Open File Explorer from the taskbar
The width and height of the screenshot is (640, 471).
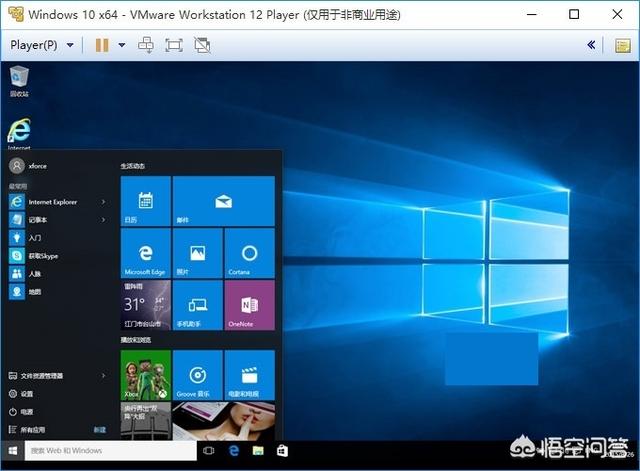[x=258, y=451]
